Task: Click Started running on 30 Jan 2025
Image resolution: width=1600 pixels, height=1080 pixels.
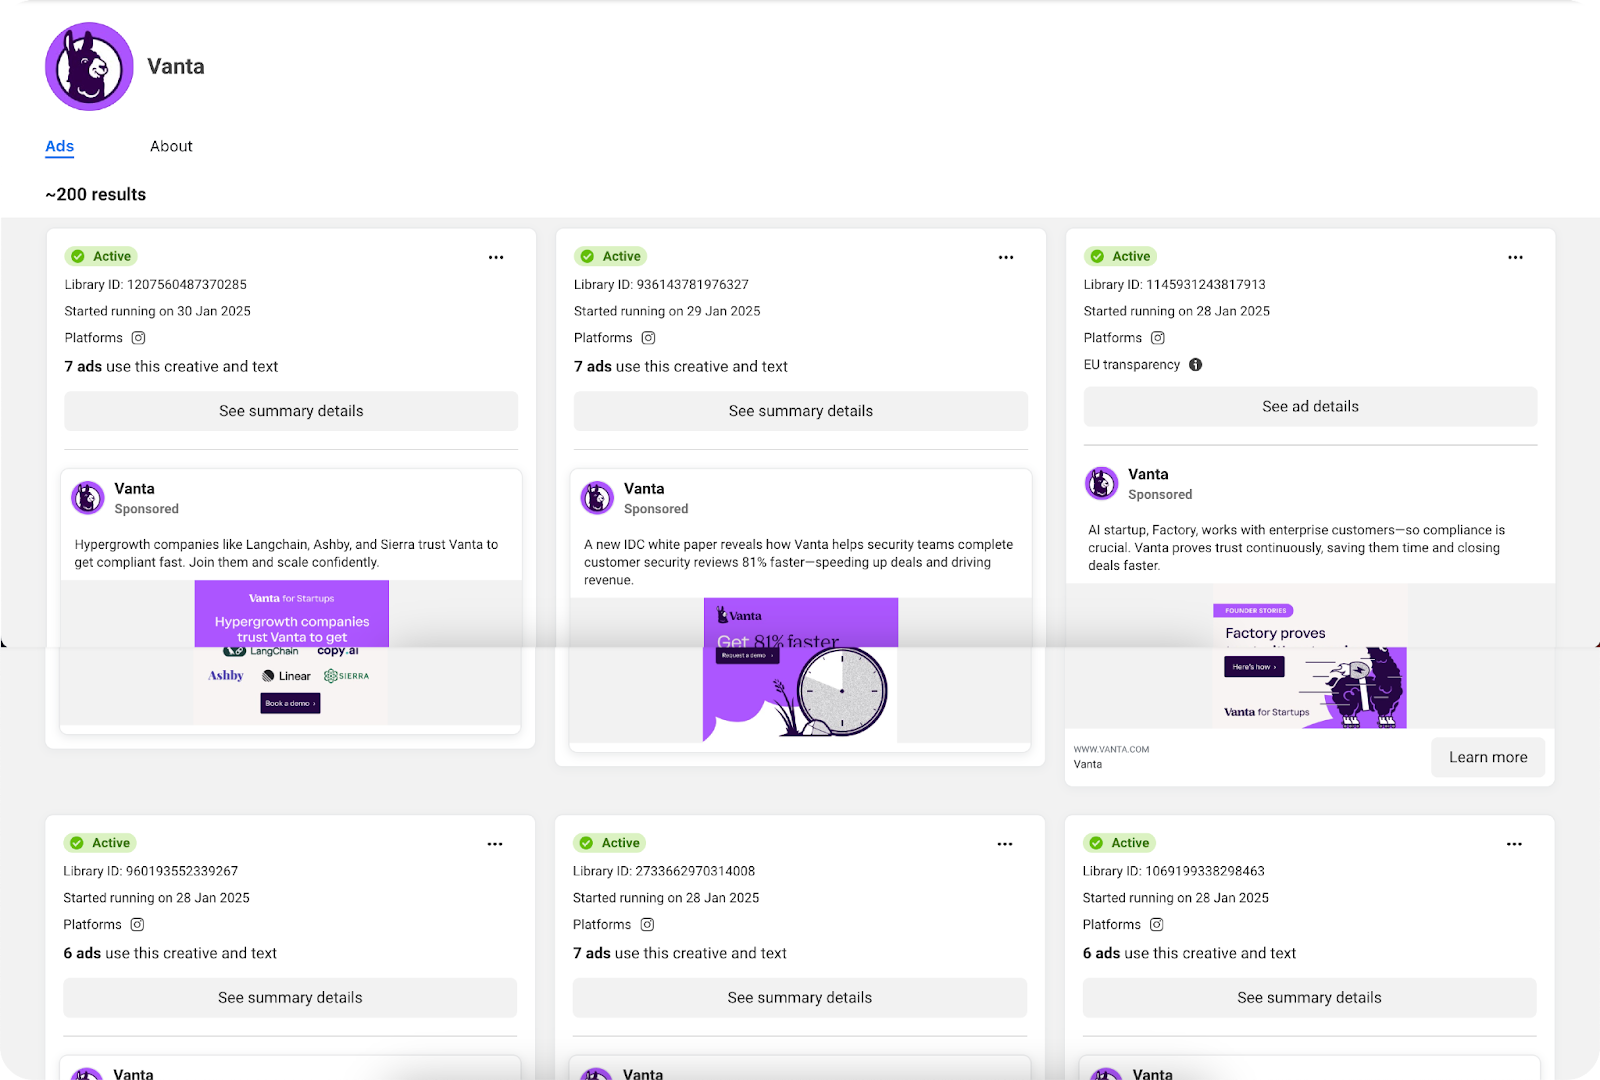Action: pyautogui.click(x=158, y=312)
